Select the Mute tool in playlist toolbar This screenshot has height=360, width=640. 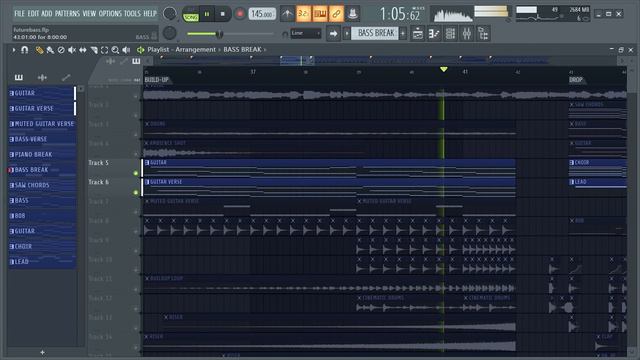pos(72,50)
